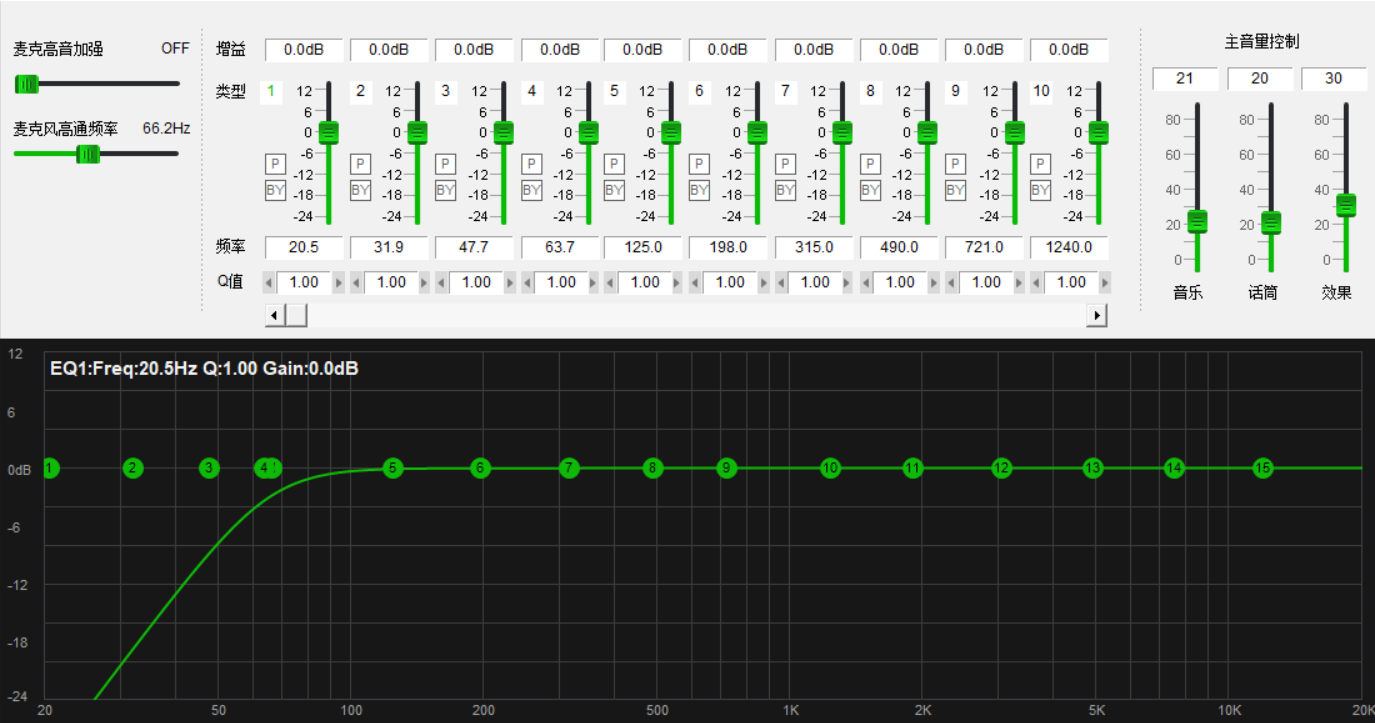The height and width of the screenshot is (723, 1375).
Task: Decrease Q value for band 5
Action: [x=609, y=283]
